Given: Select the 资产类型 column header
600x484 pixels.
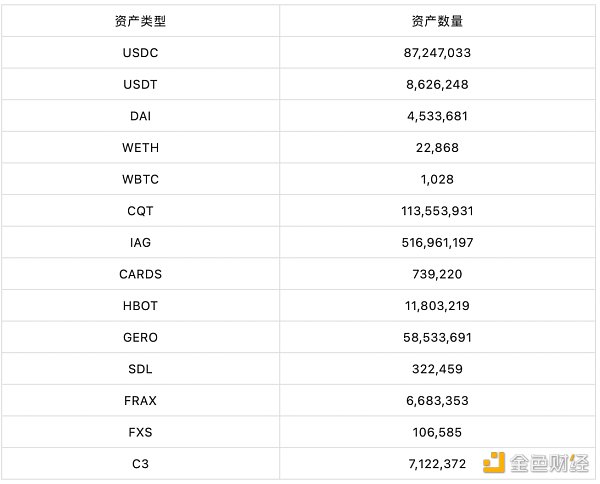Looking at the screenshot, I should (140, 21).
